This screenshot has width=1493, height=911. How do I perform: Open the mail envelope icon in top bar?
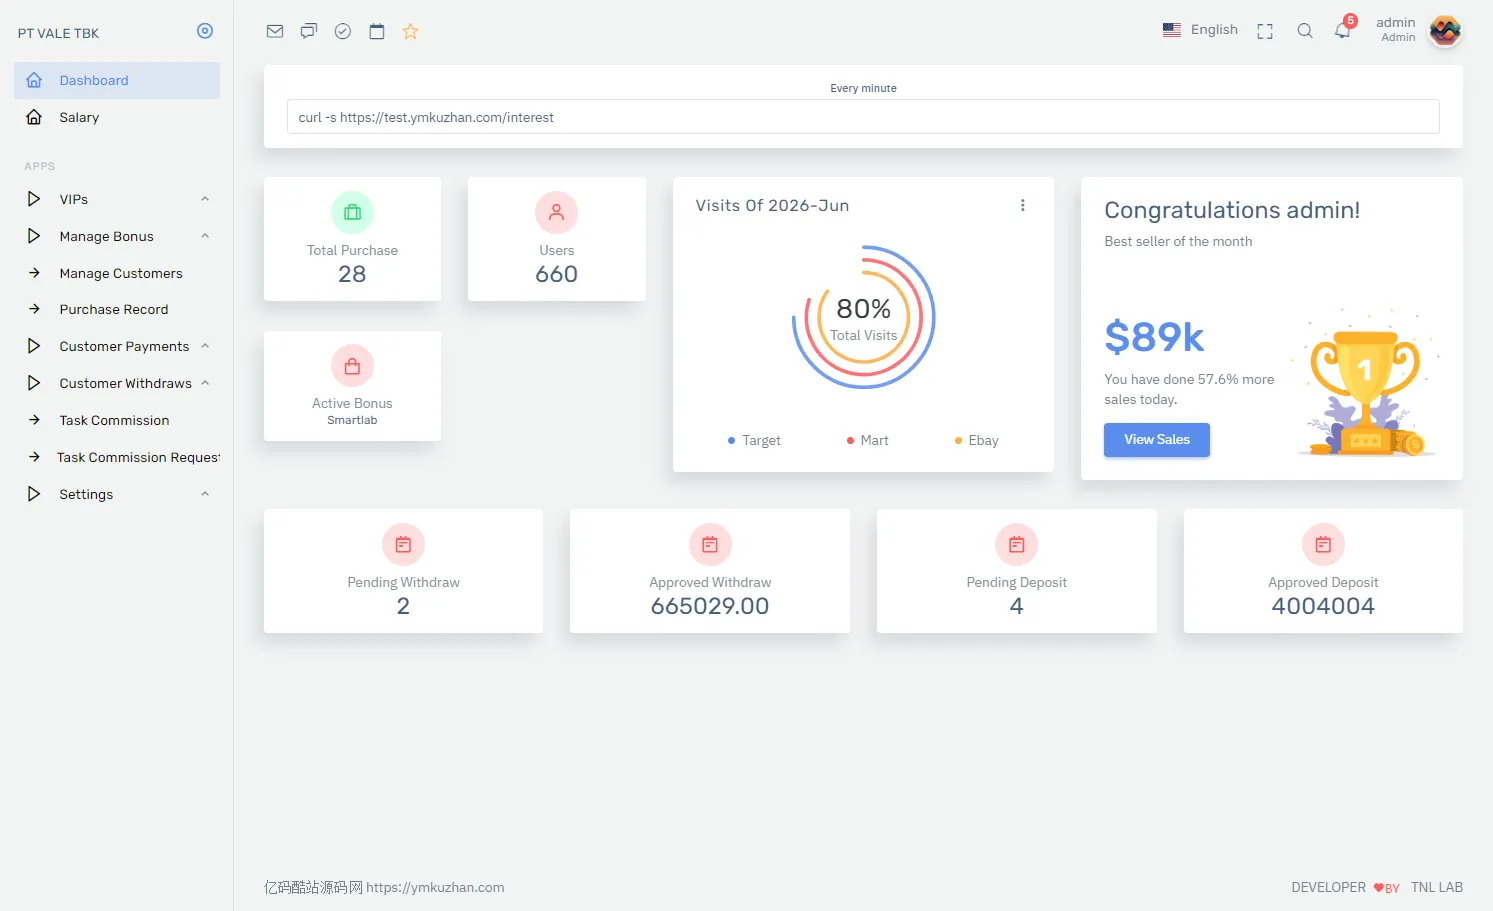point(275,31)
